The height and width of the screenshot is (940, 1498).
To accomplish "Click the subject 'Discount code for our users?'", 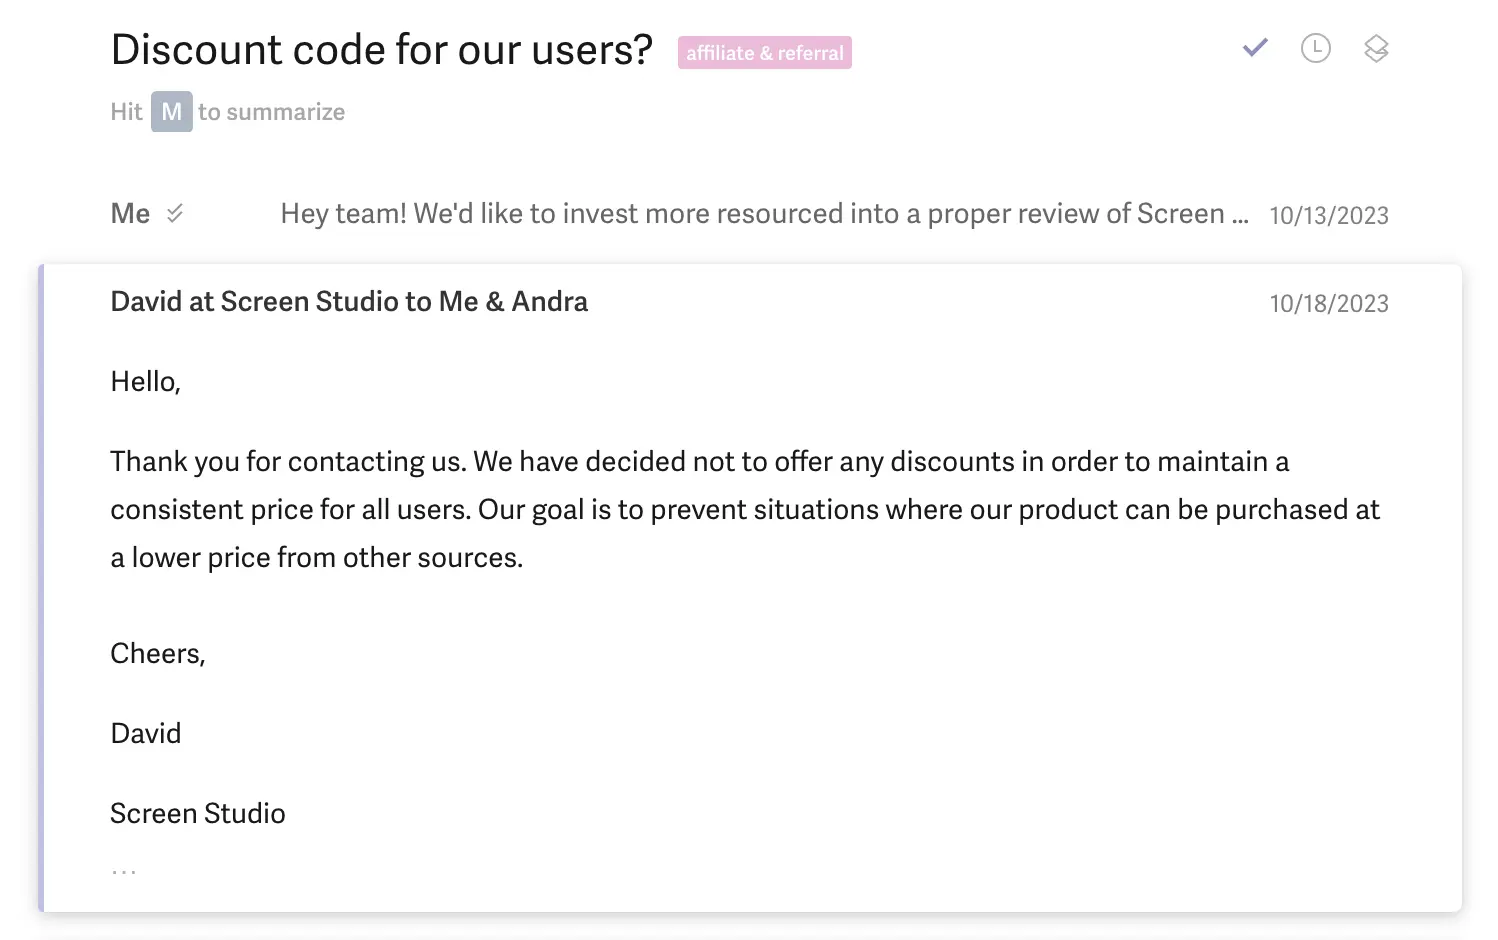I will [x=381, y=50].
